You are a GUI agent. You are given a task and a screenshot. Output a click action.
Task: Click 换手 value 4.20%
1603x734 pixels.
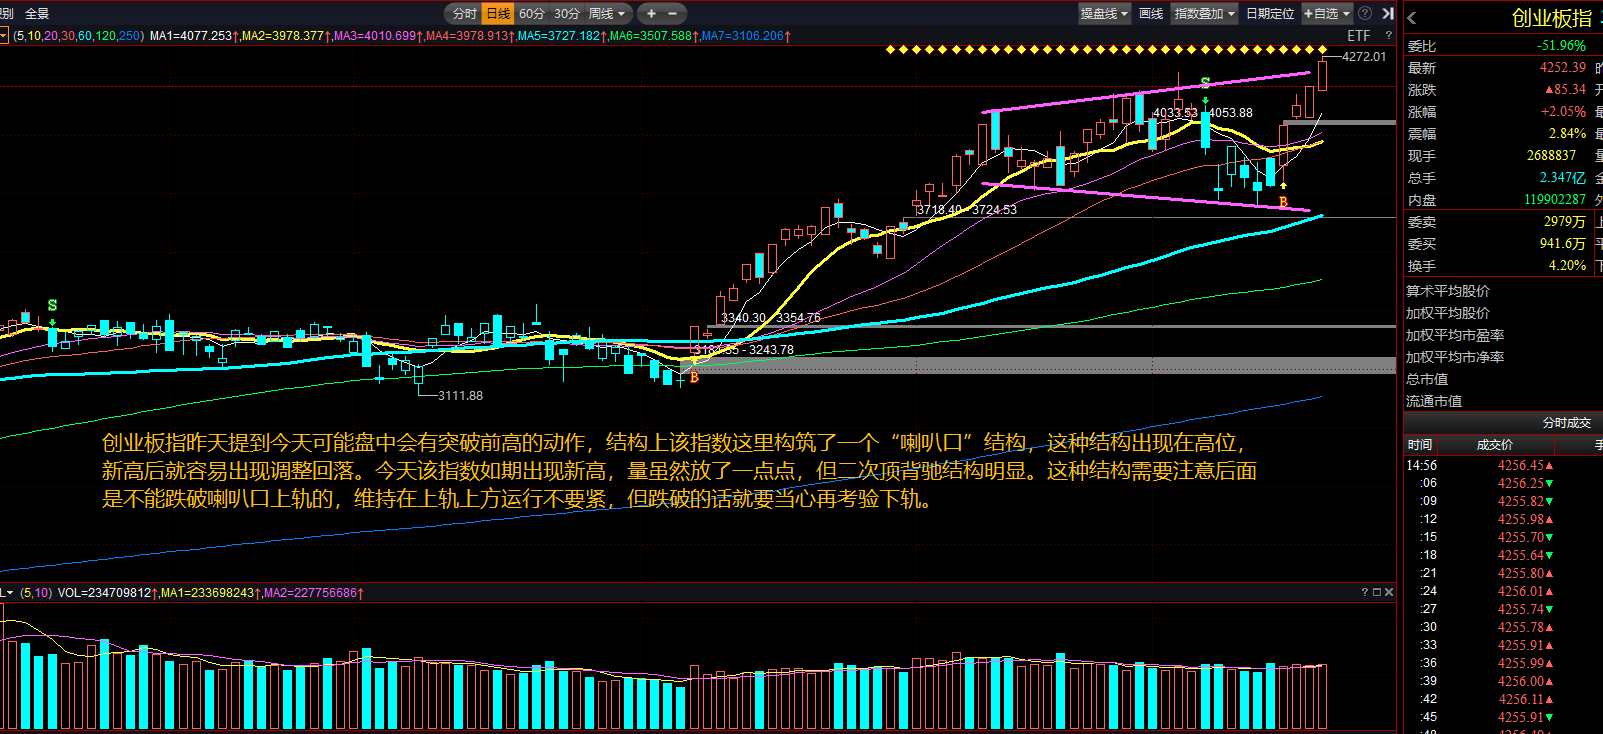coord(1567,266)
